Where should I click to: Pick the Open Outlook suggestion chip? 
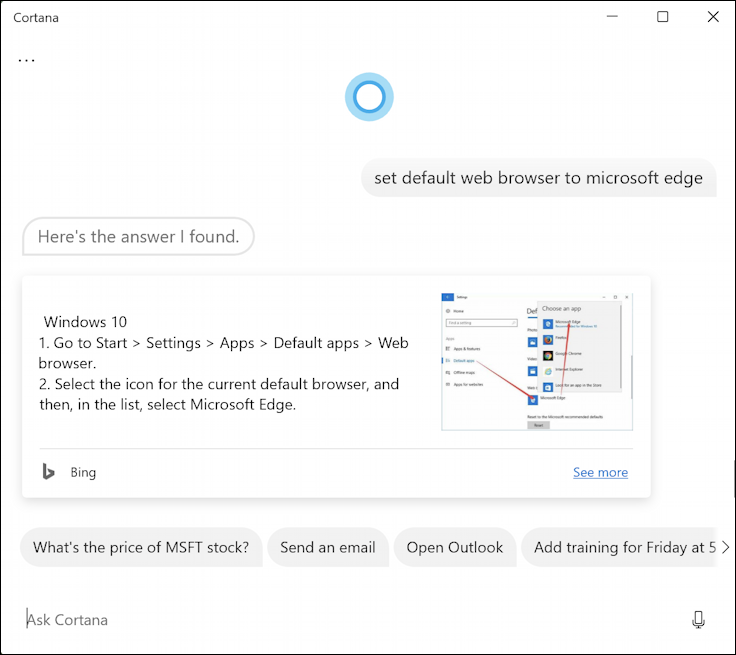click(454, 547)
